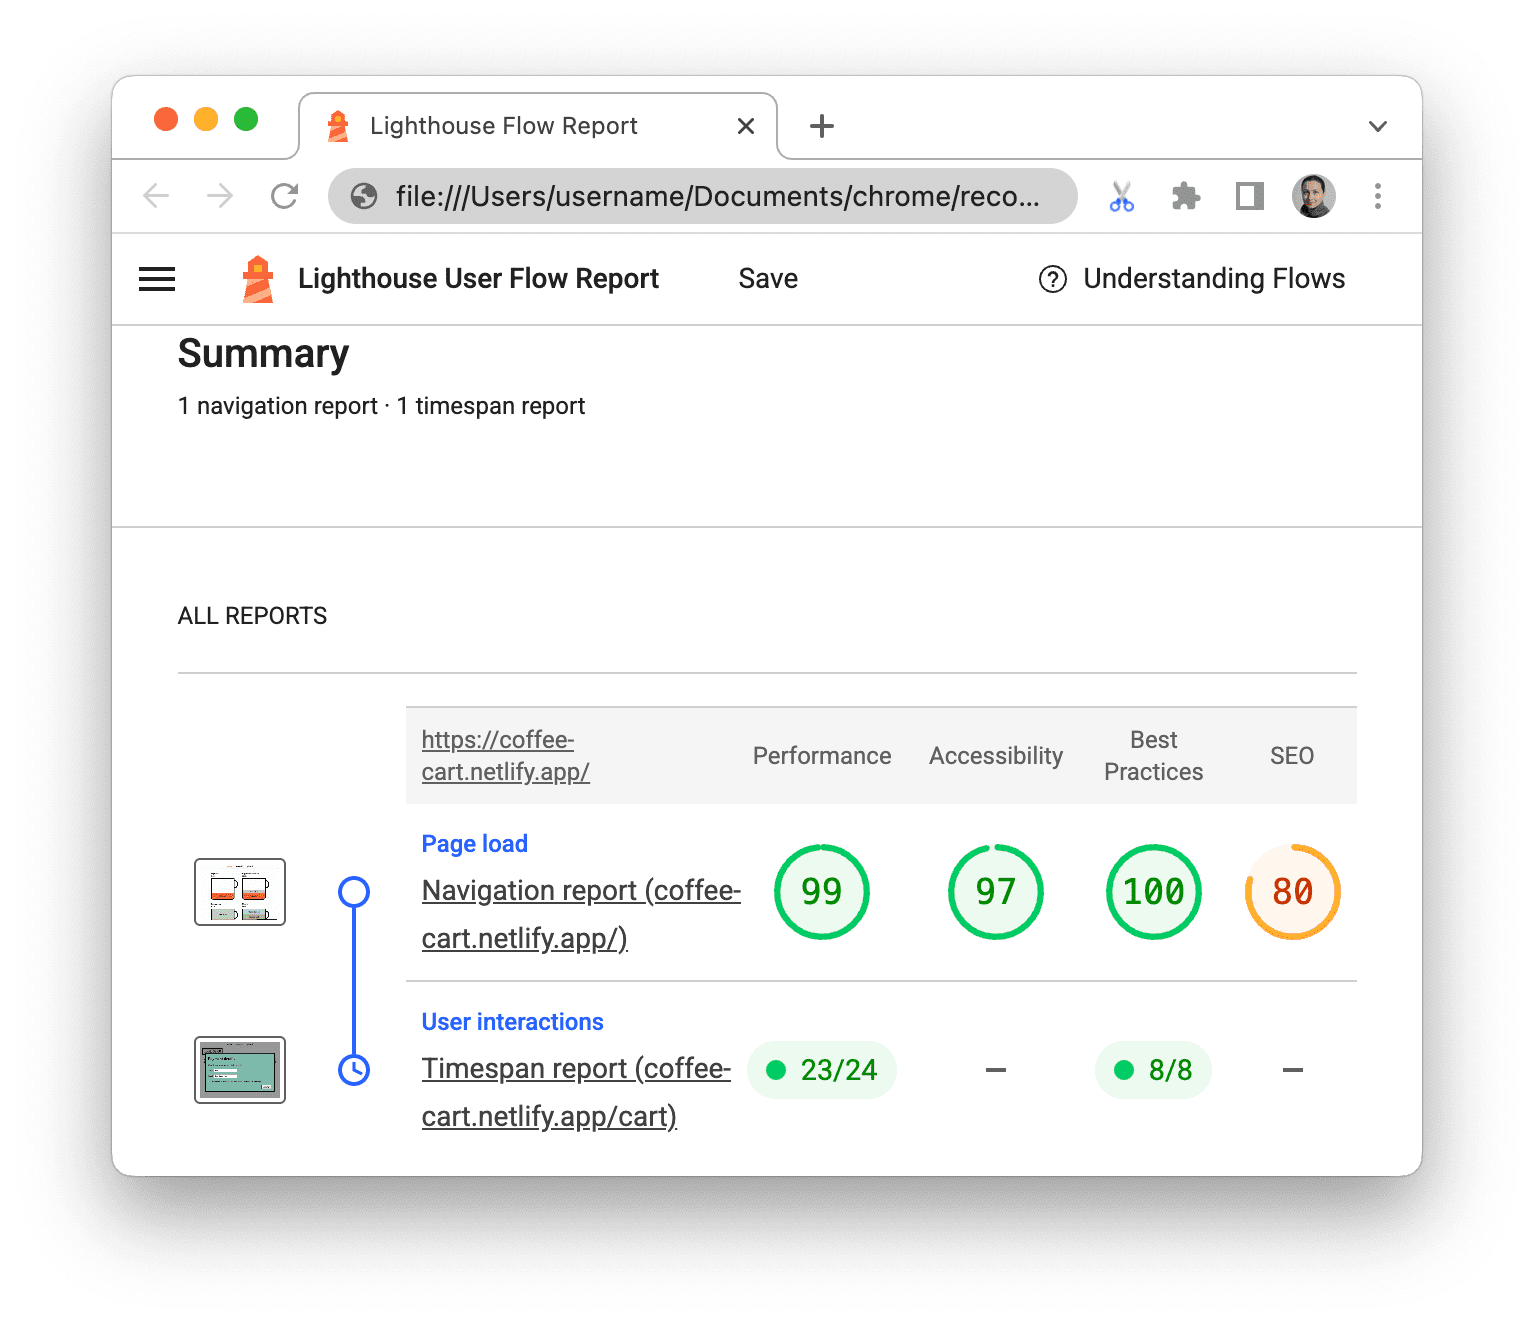The height and width of the screenshot is (1324, 1534).
Task: Click the clock icon on the timespan flow step
Action: pyautogui.click(x=354, y=1069)
